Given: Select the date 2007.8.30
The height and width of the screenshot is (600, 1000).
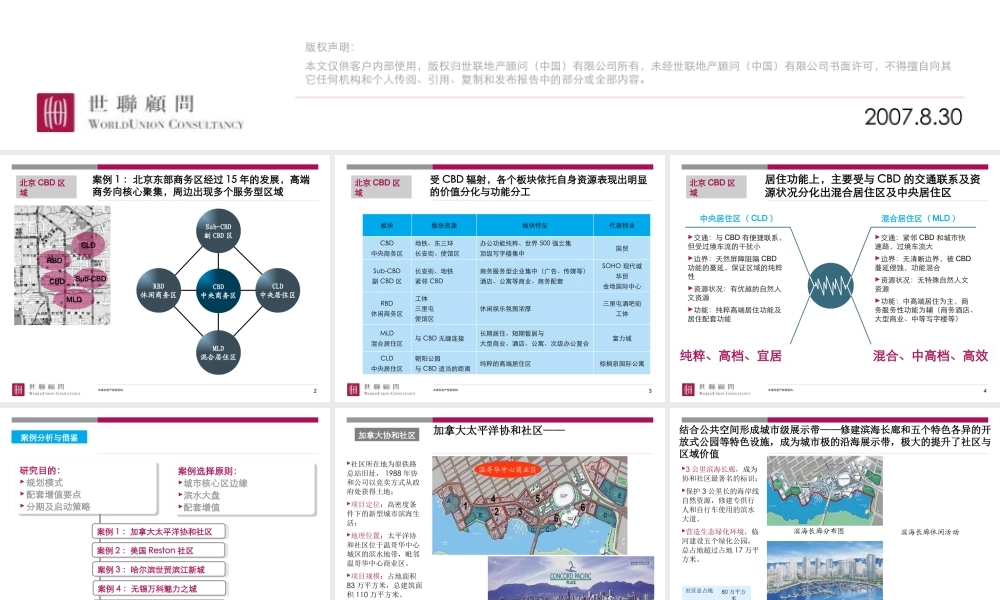Looking at the screenshot, I should (913, 117).
